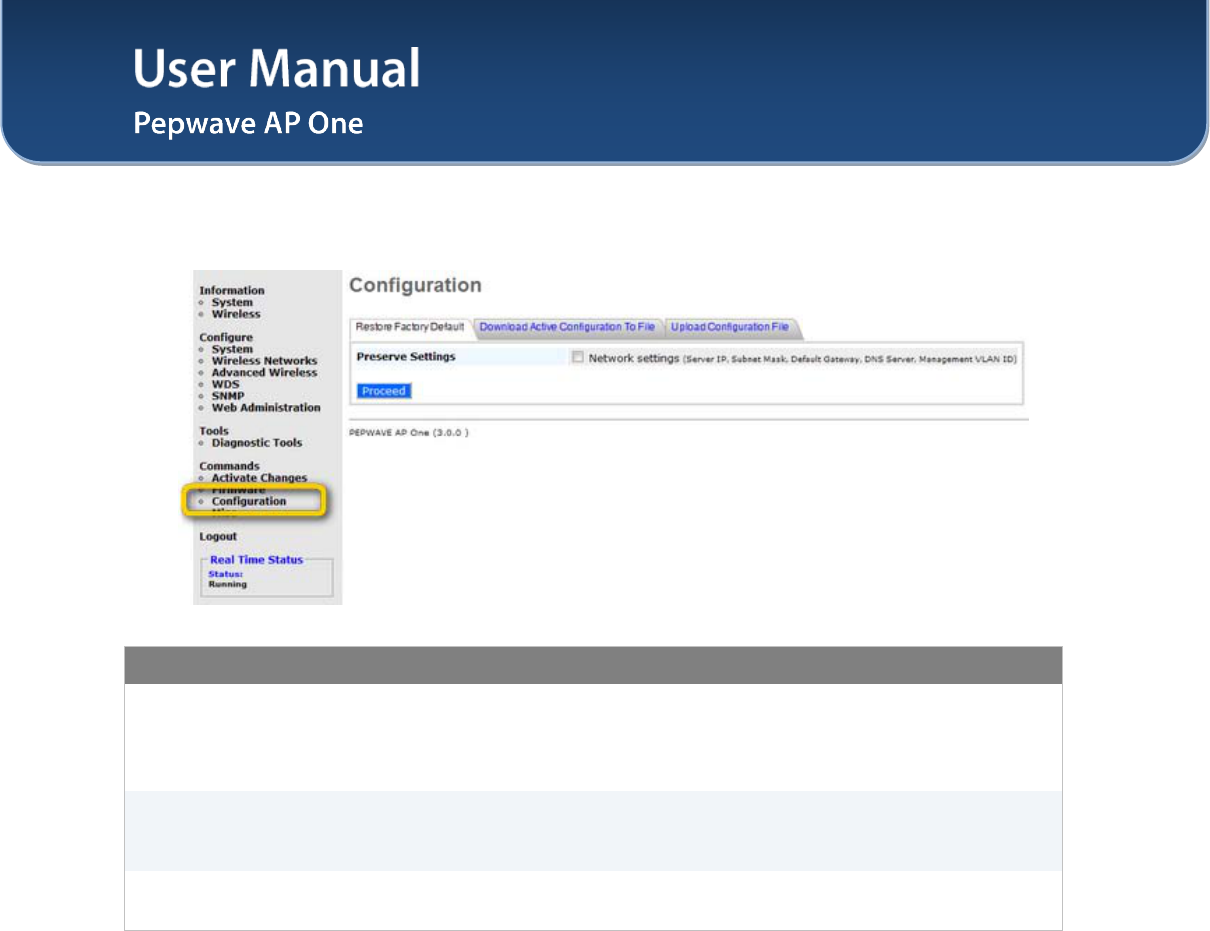Open the SNMP configuration page
The image size is (1210, 931).
tap(228, 396)
